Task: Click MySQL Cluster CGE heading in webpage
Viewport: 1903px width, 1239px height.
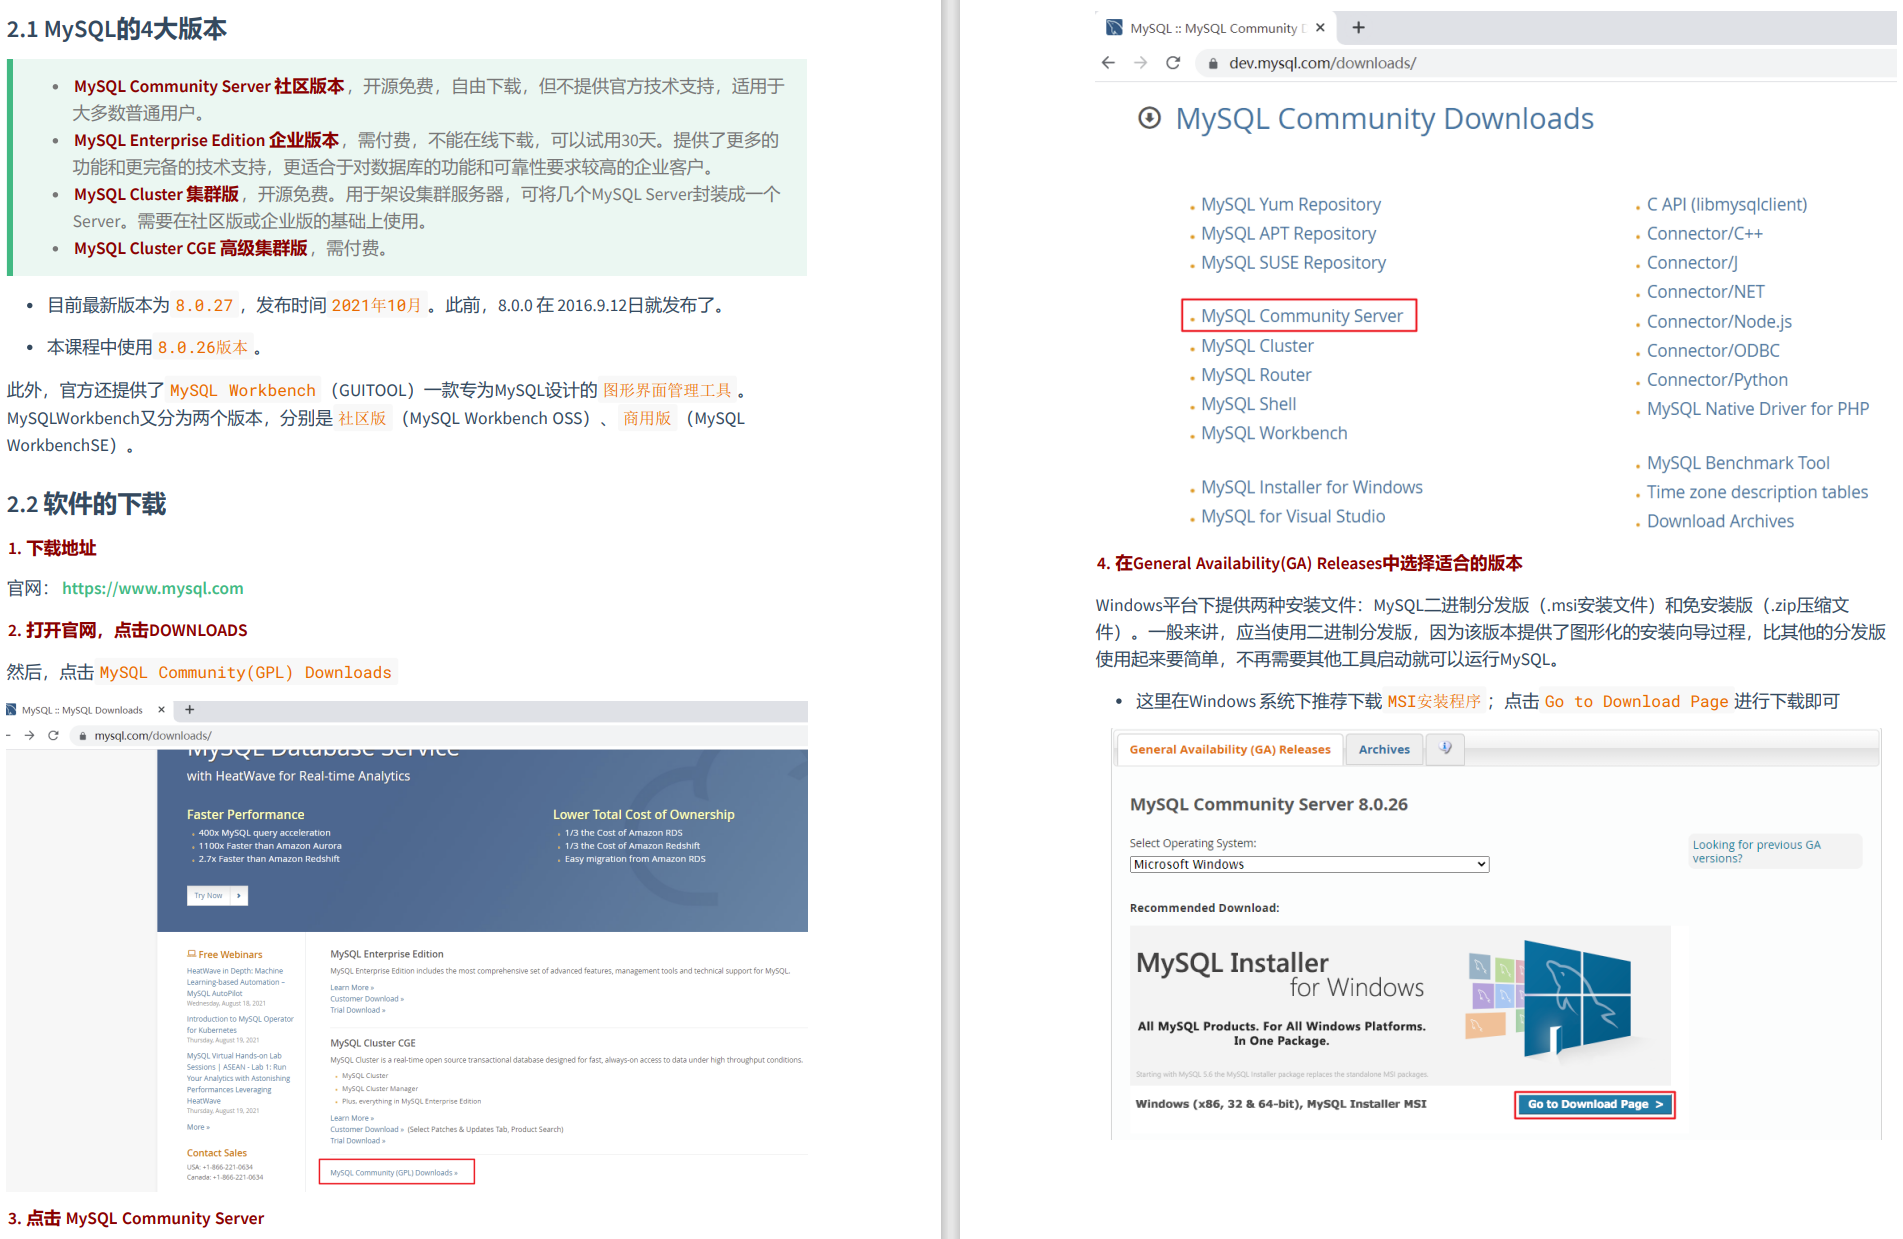Action: click(372, 1043)
